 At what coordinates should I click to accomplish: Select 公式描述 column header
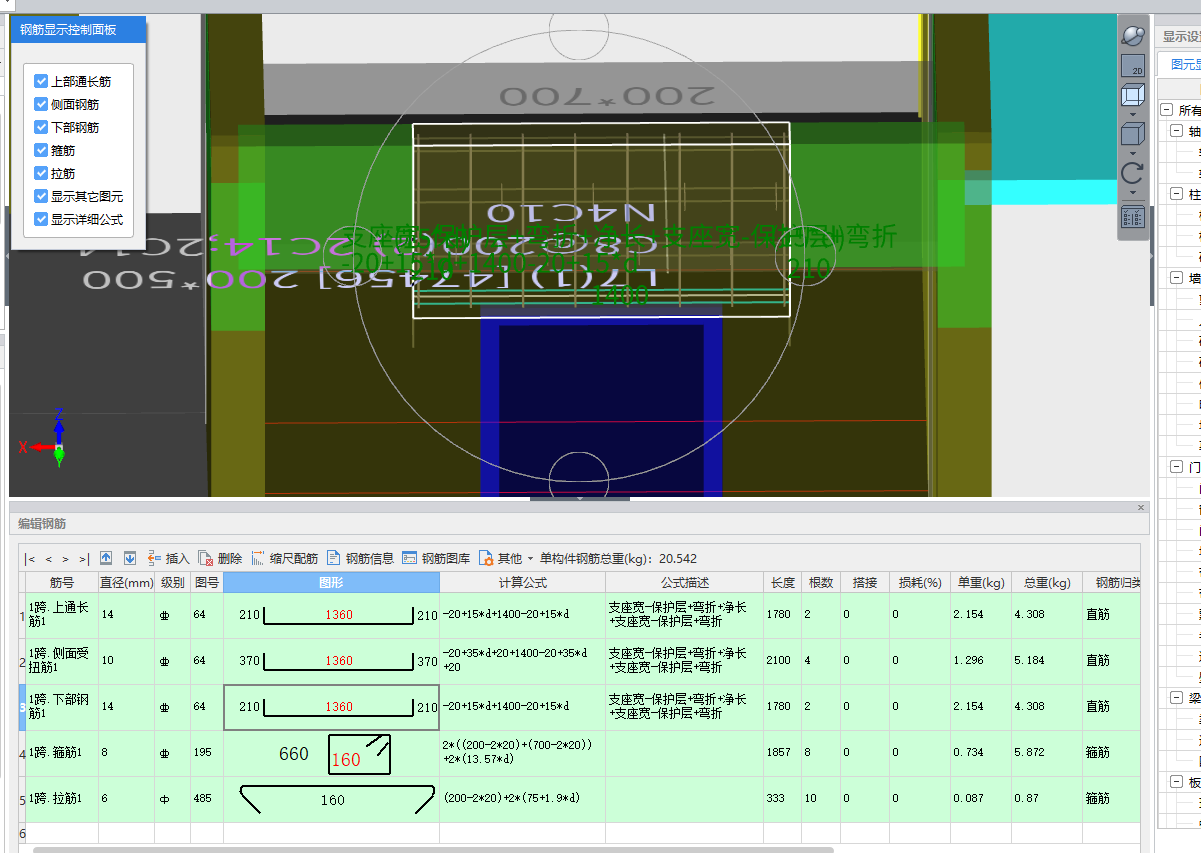[x=685, y=582]
